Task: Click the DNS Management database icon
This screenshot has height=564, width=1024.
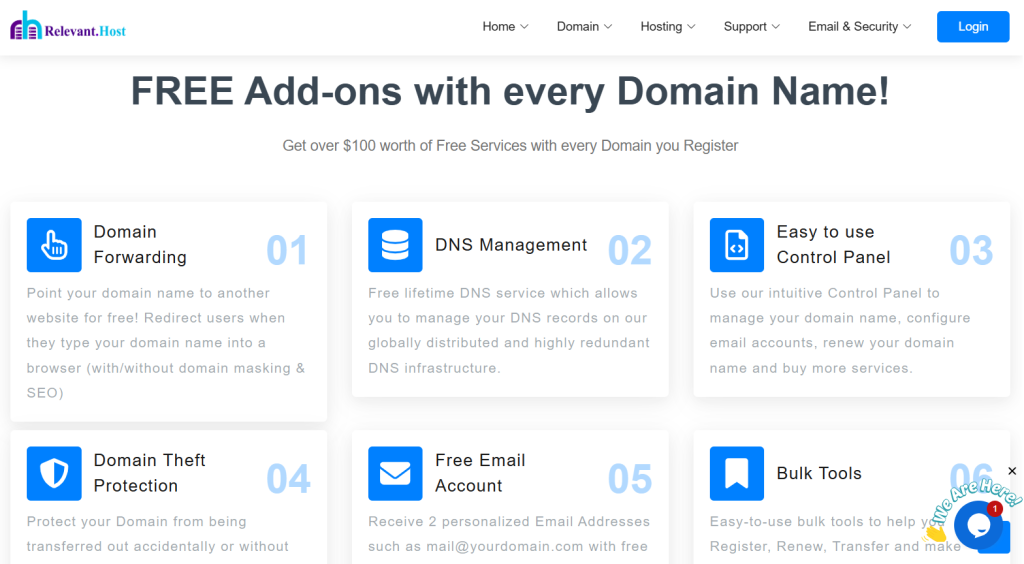Action: tap(395, 245)
